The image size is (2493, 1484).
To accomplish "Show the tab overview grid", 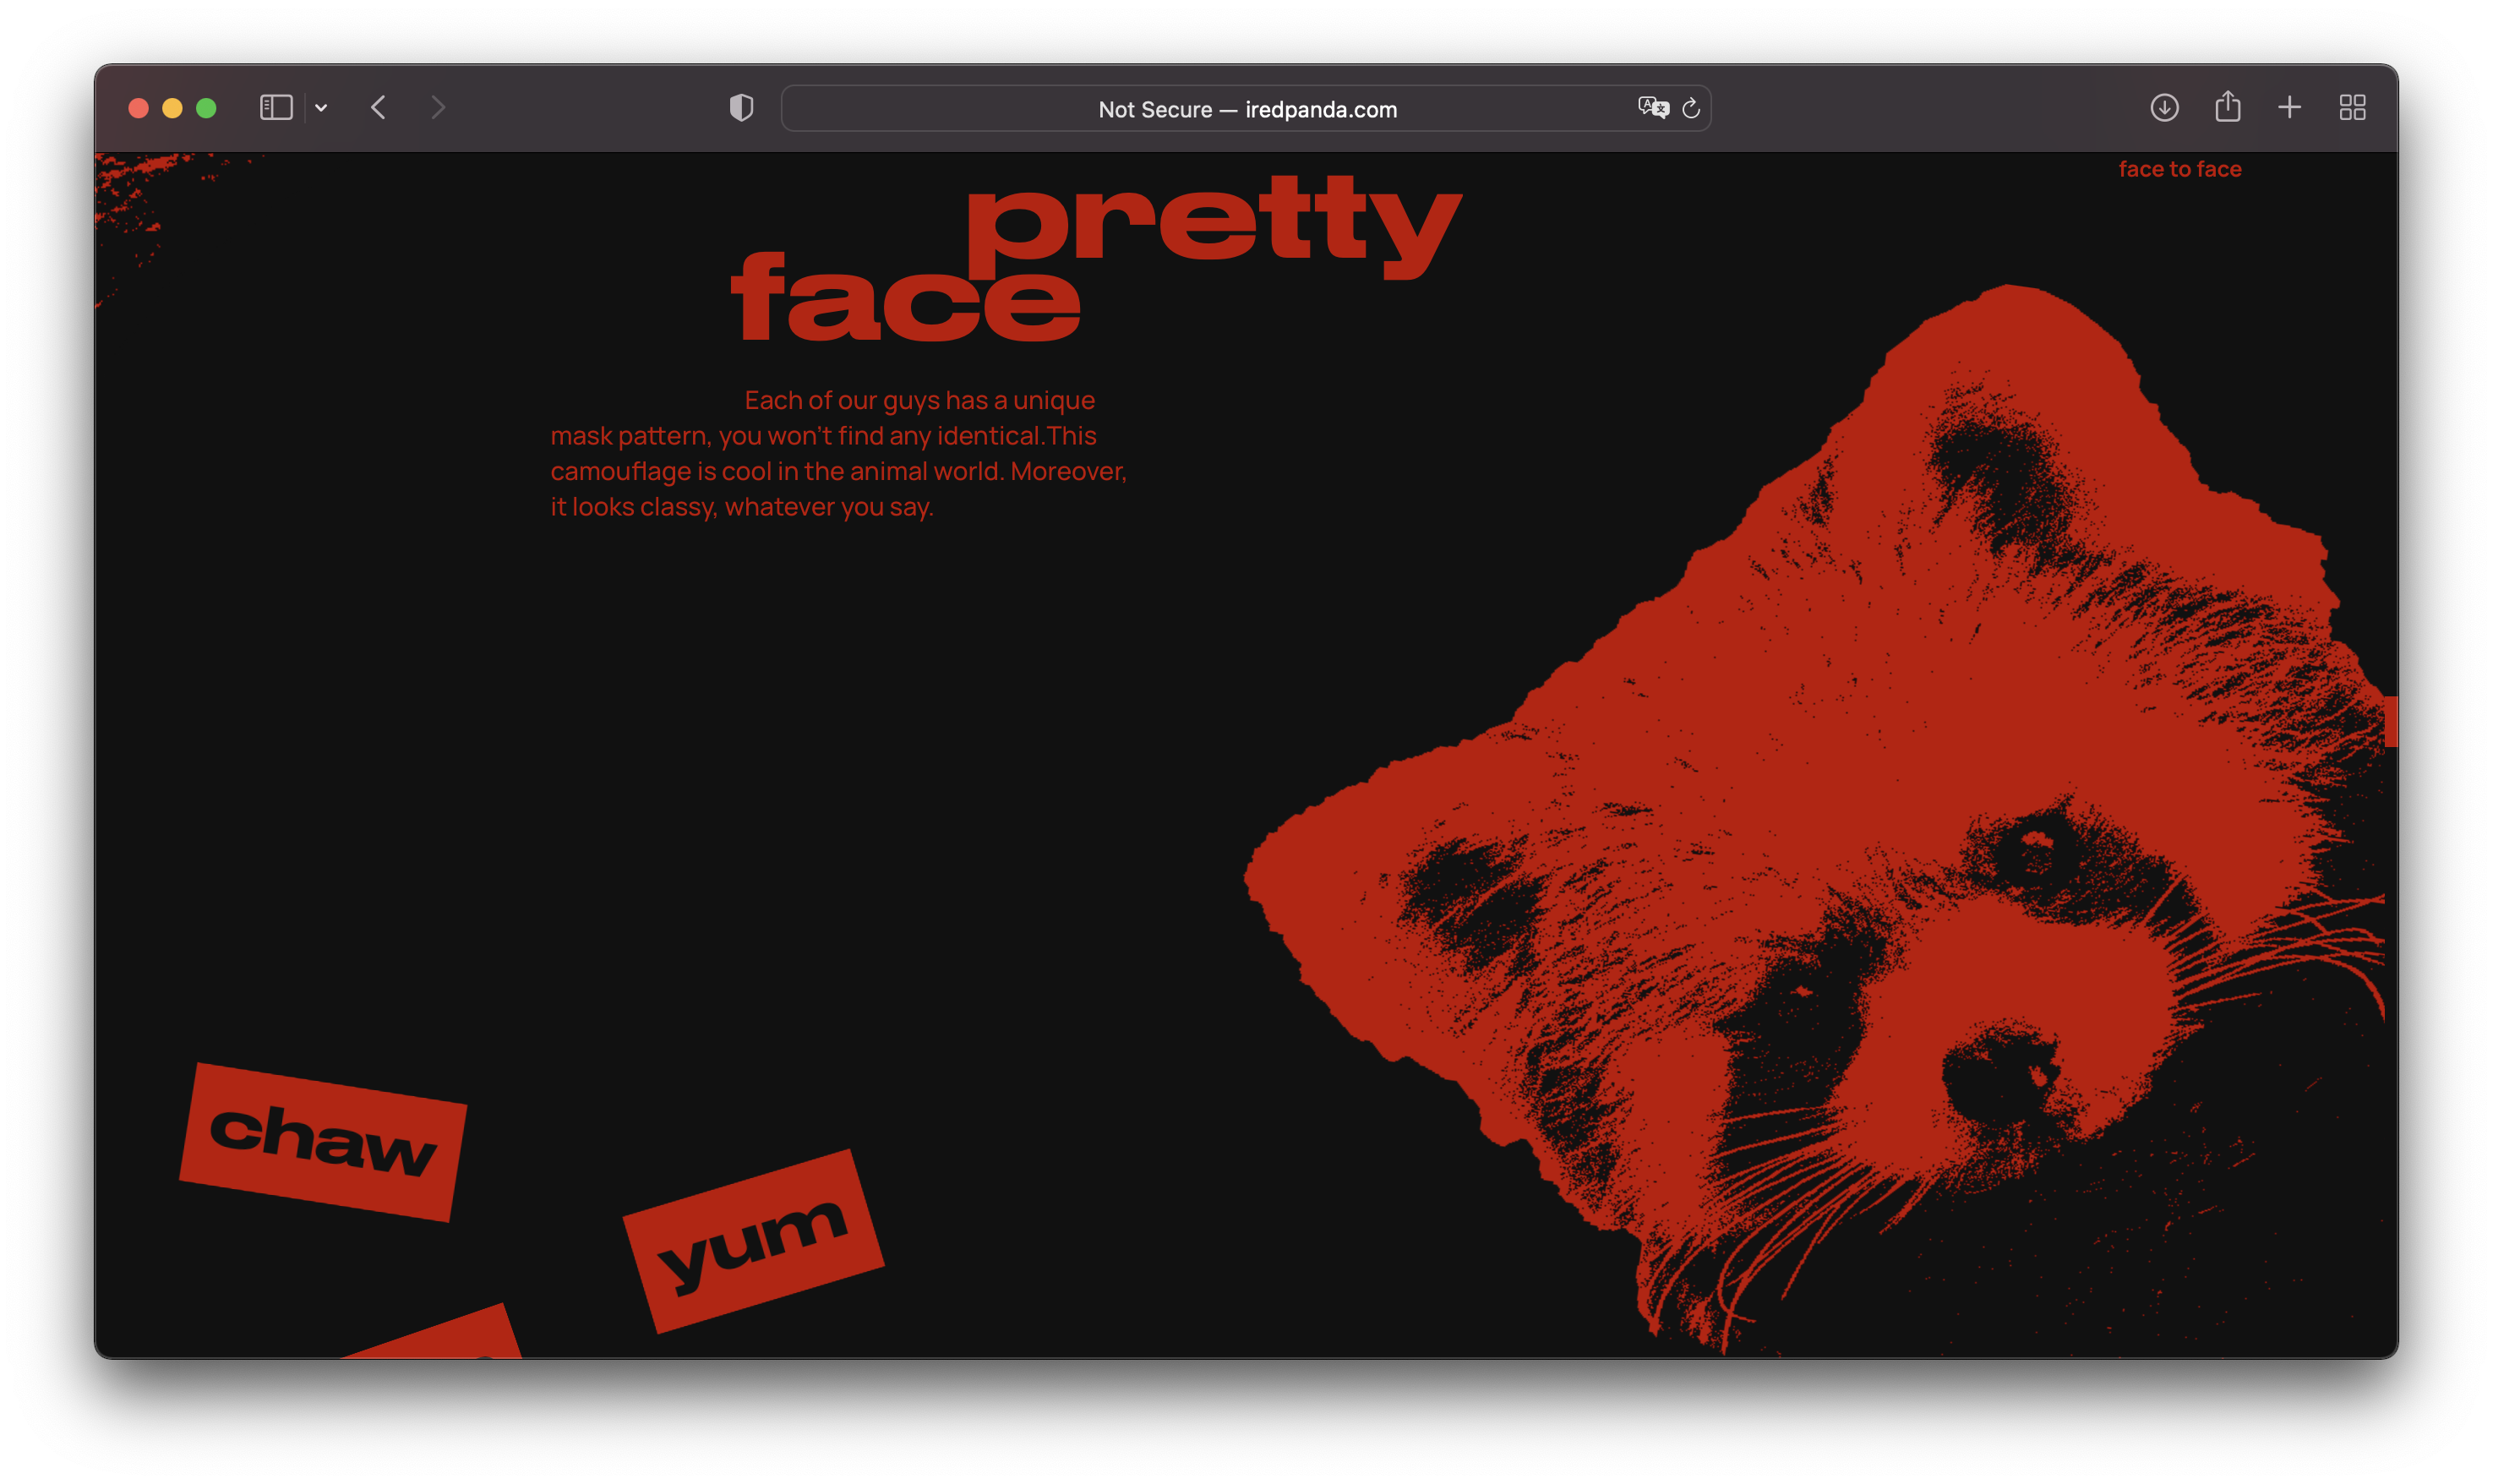I will click(x=2352, y=108).
